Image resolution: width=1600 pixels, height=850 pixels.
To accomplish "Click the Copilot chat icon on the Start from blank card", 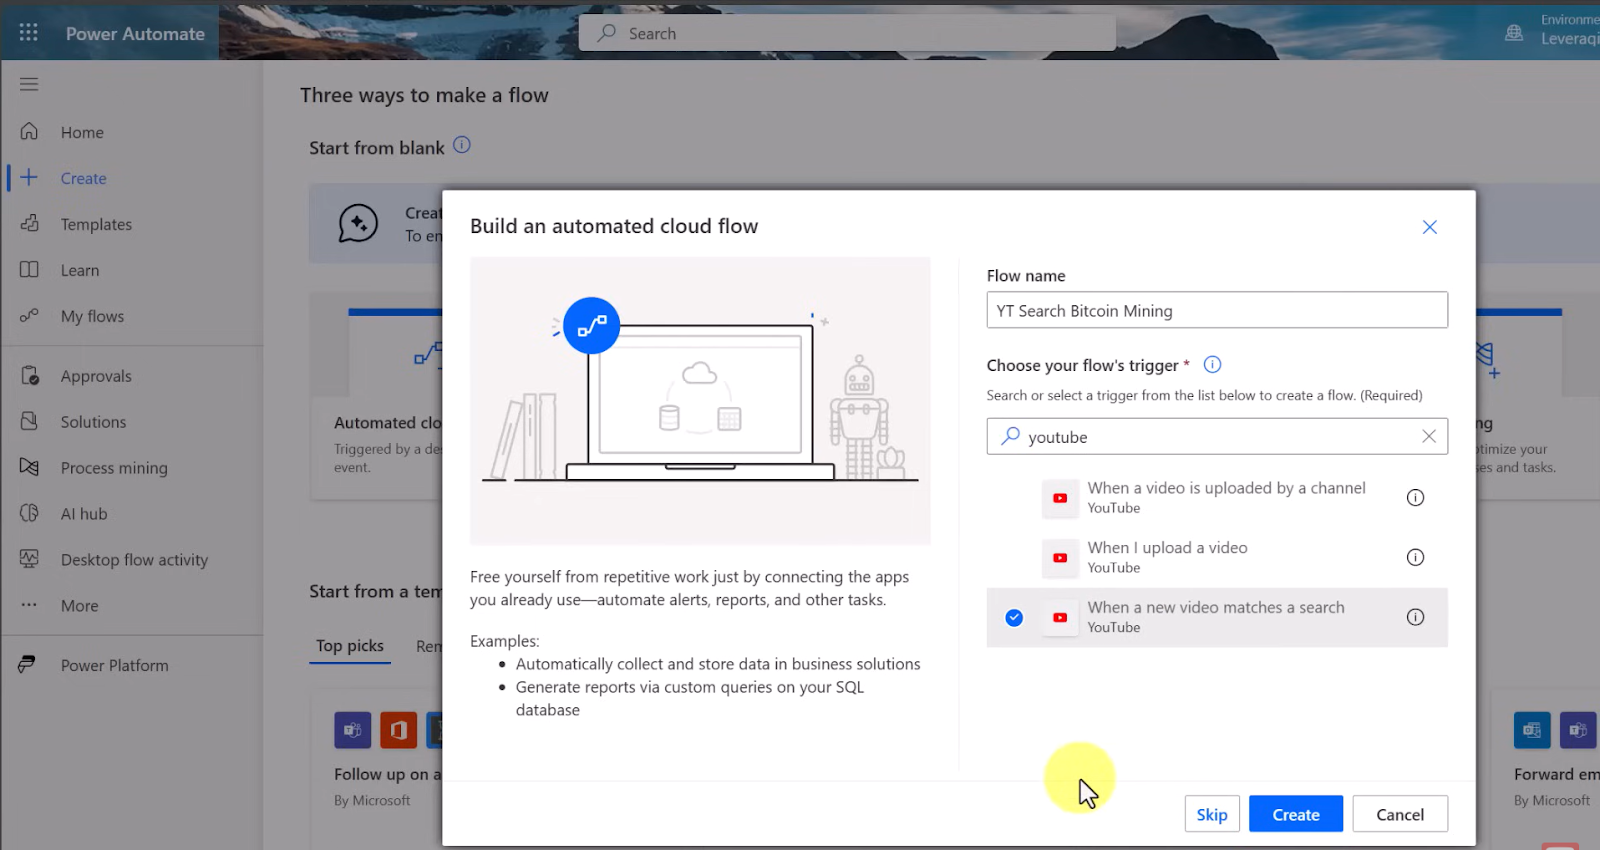I will pos(358,223).
